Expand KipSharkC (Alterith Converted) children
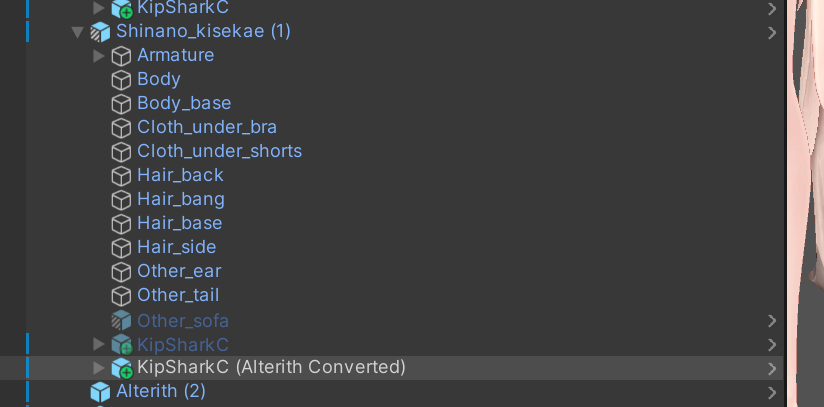 (99, 368)
